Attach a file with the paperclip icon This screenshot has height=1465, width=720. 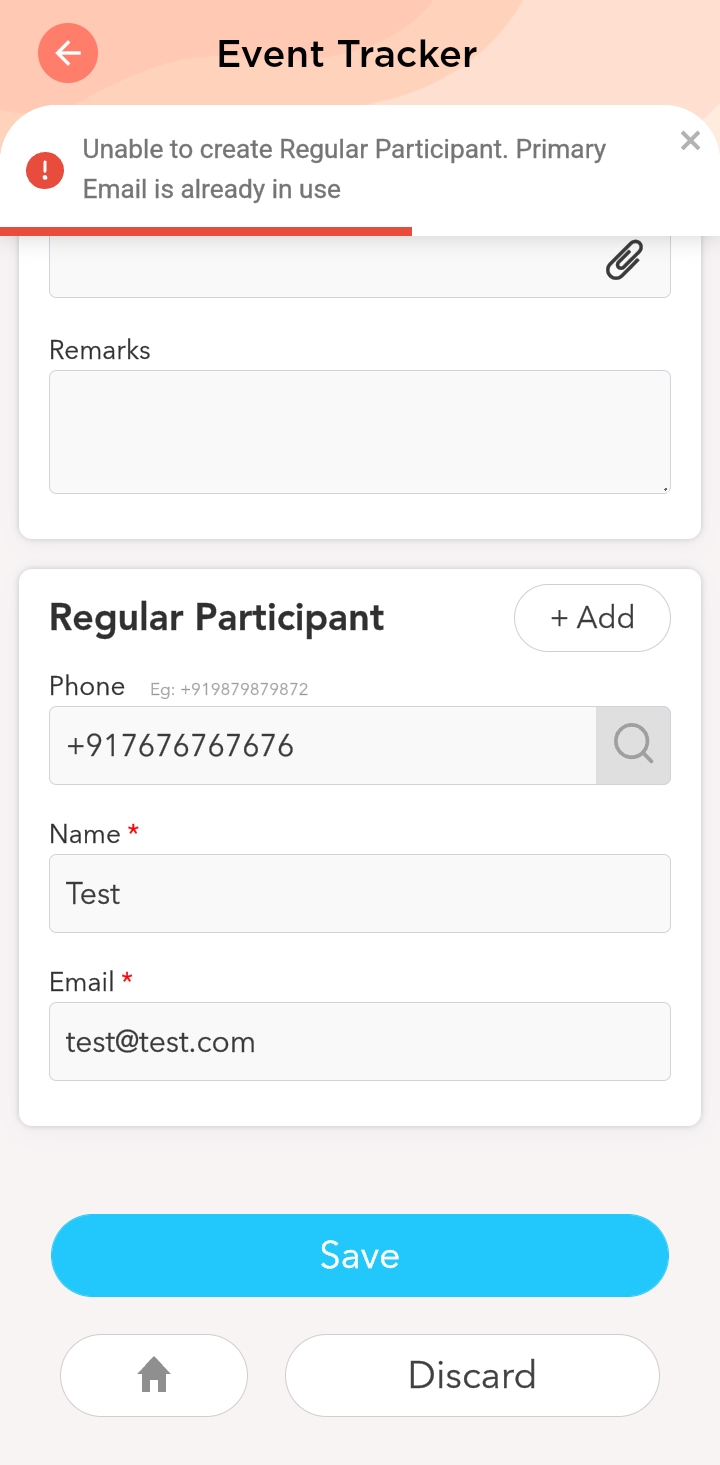pyautogui.click(x=624, y=261)
